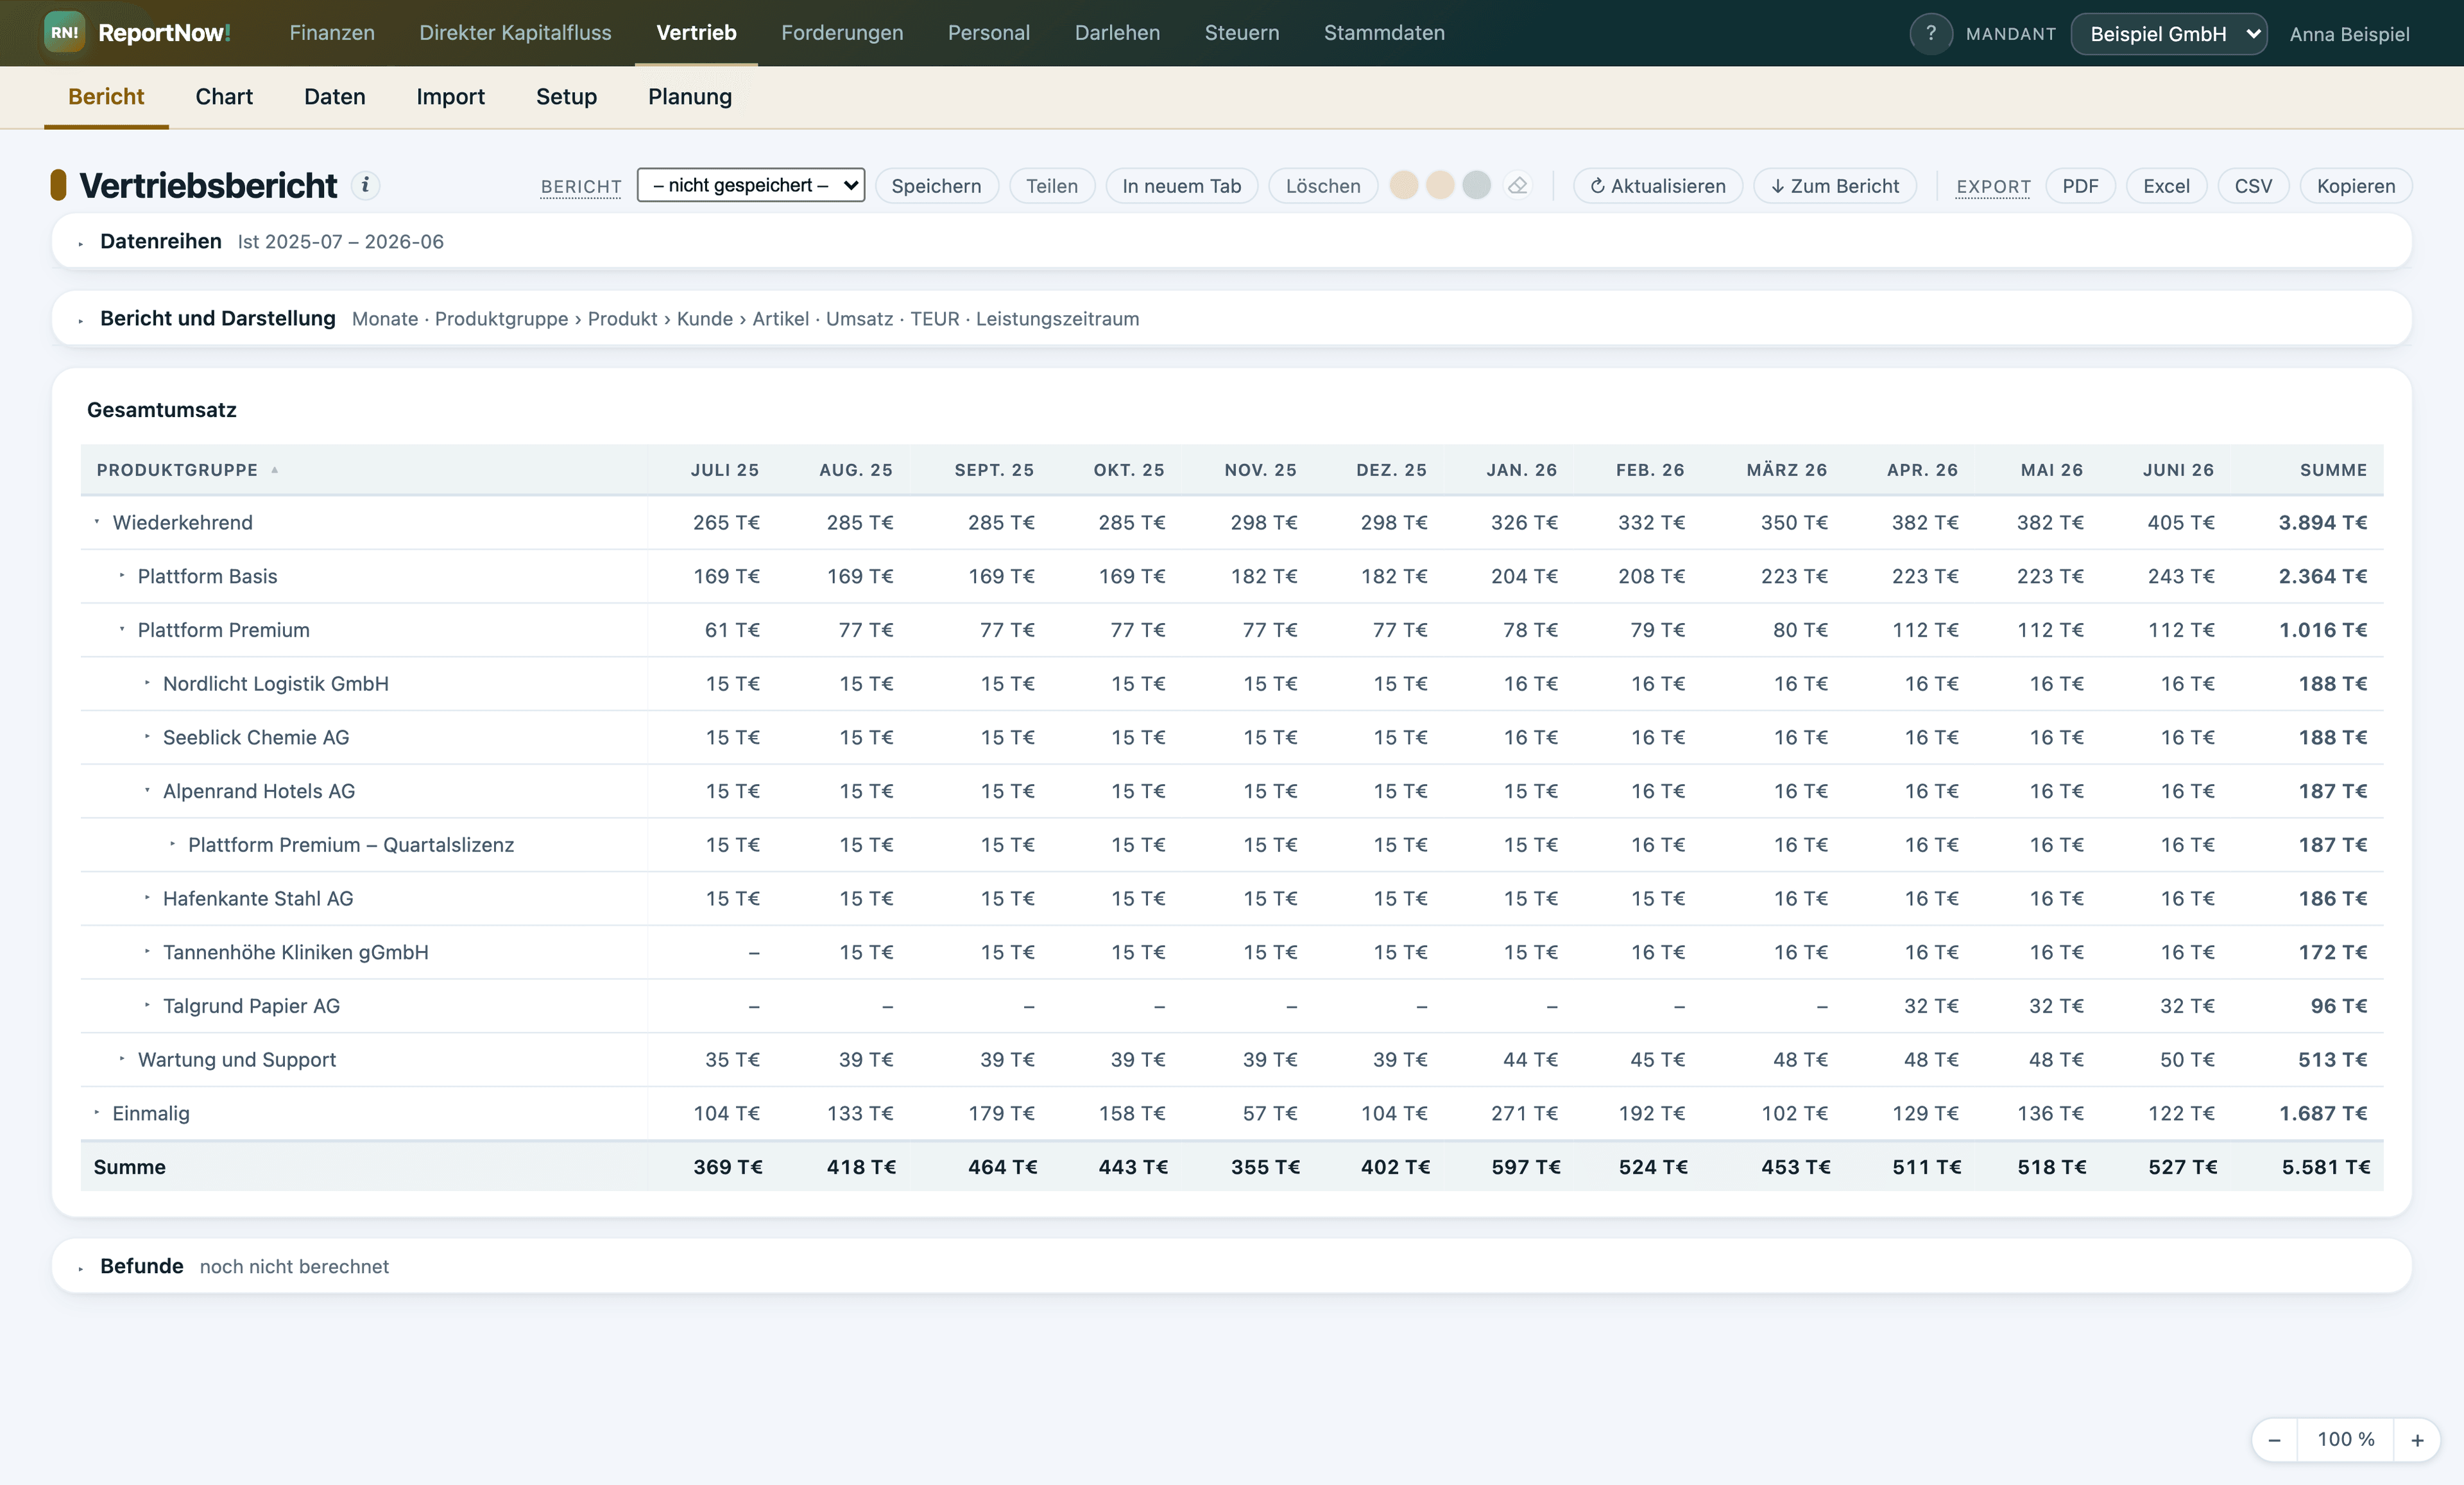
Task: Click the total sum 5.581 T€ cell
Action: [x=2326, y=1167]
